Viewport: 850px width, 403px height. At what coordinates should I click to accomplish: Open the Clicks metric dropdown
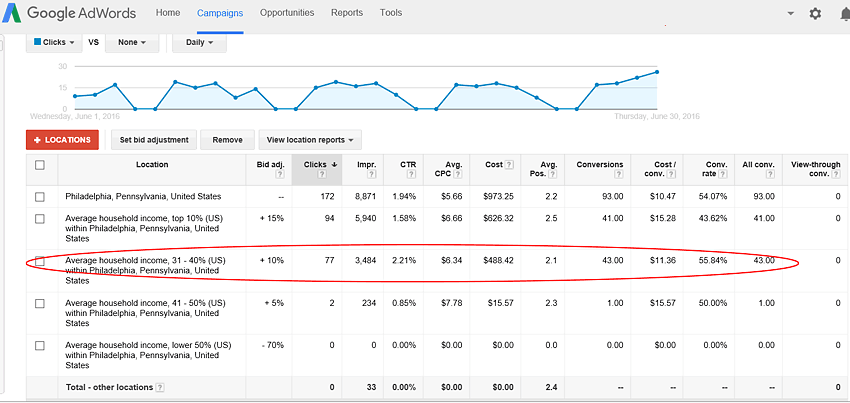coord(53,43)
